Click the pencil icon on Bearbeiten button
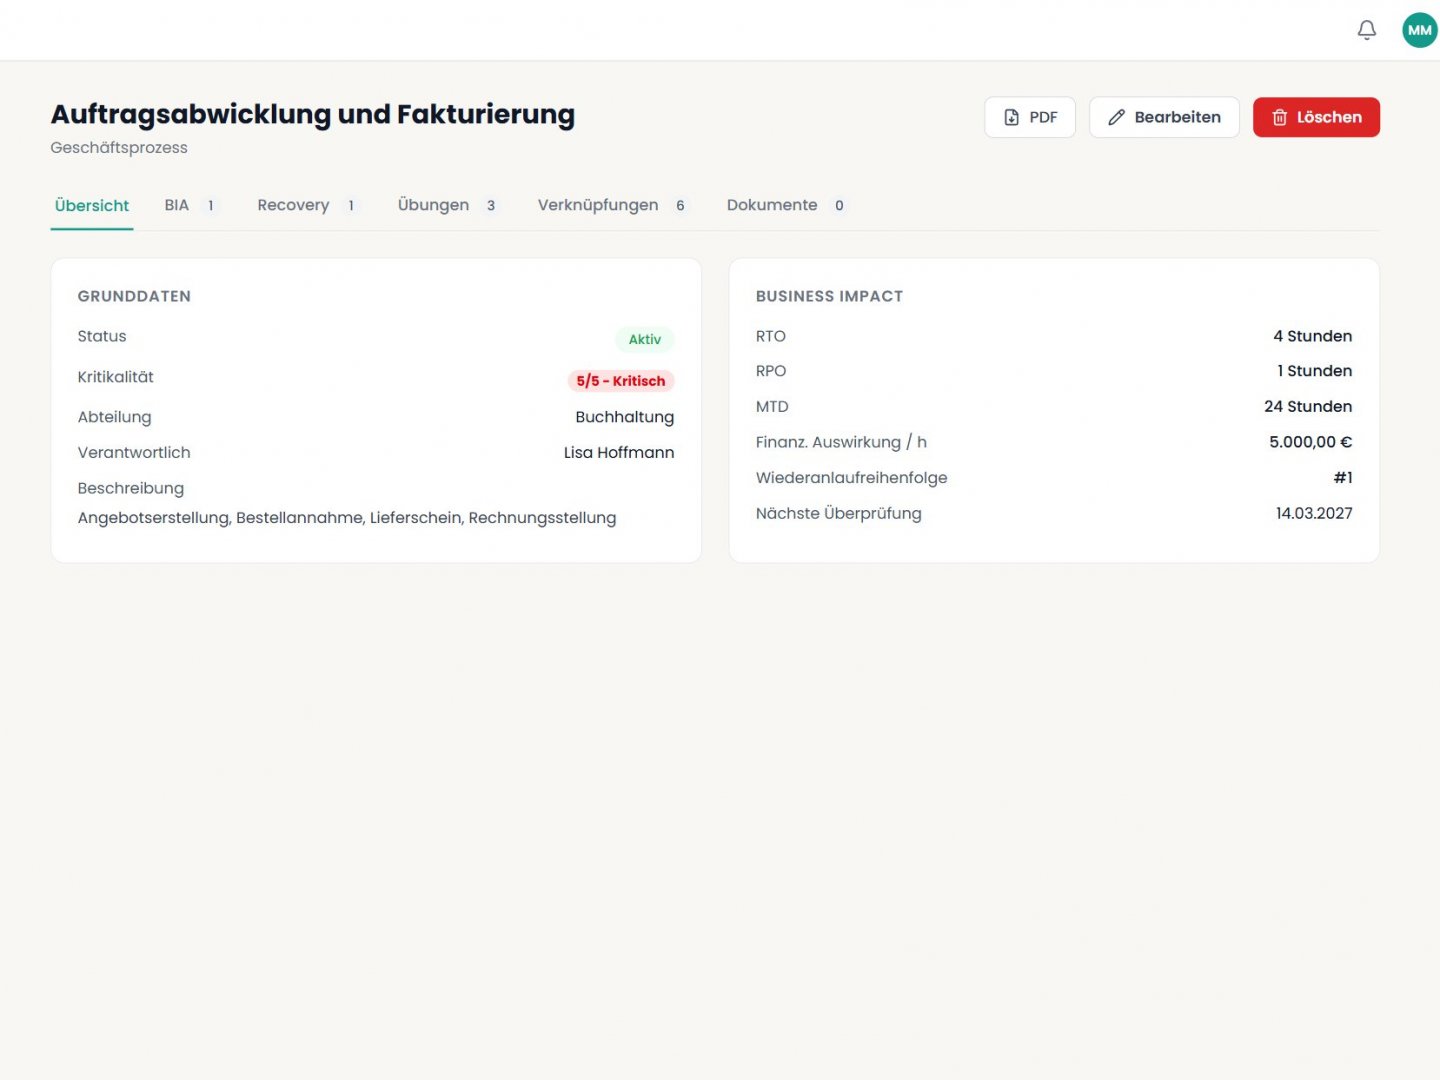The width and height of the screenshot is (1440, 1080). pos(1116,117)
